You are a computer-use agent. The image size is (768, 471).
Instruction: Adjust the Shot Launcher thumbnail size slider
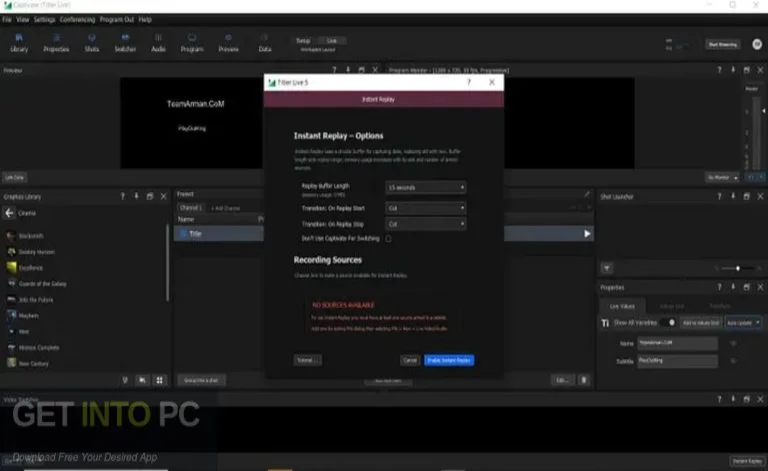tap(738, 268)
